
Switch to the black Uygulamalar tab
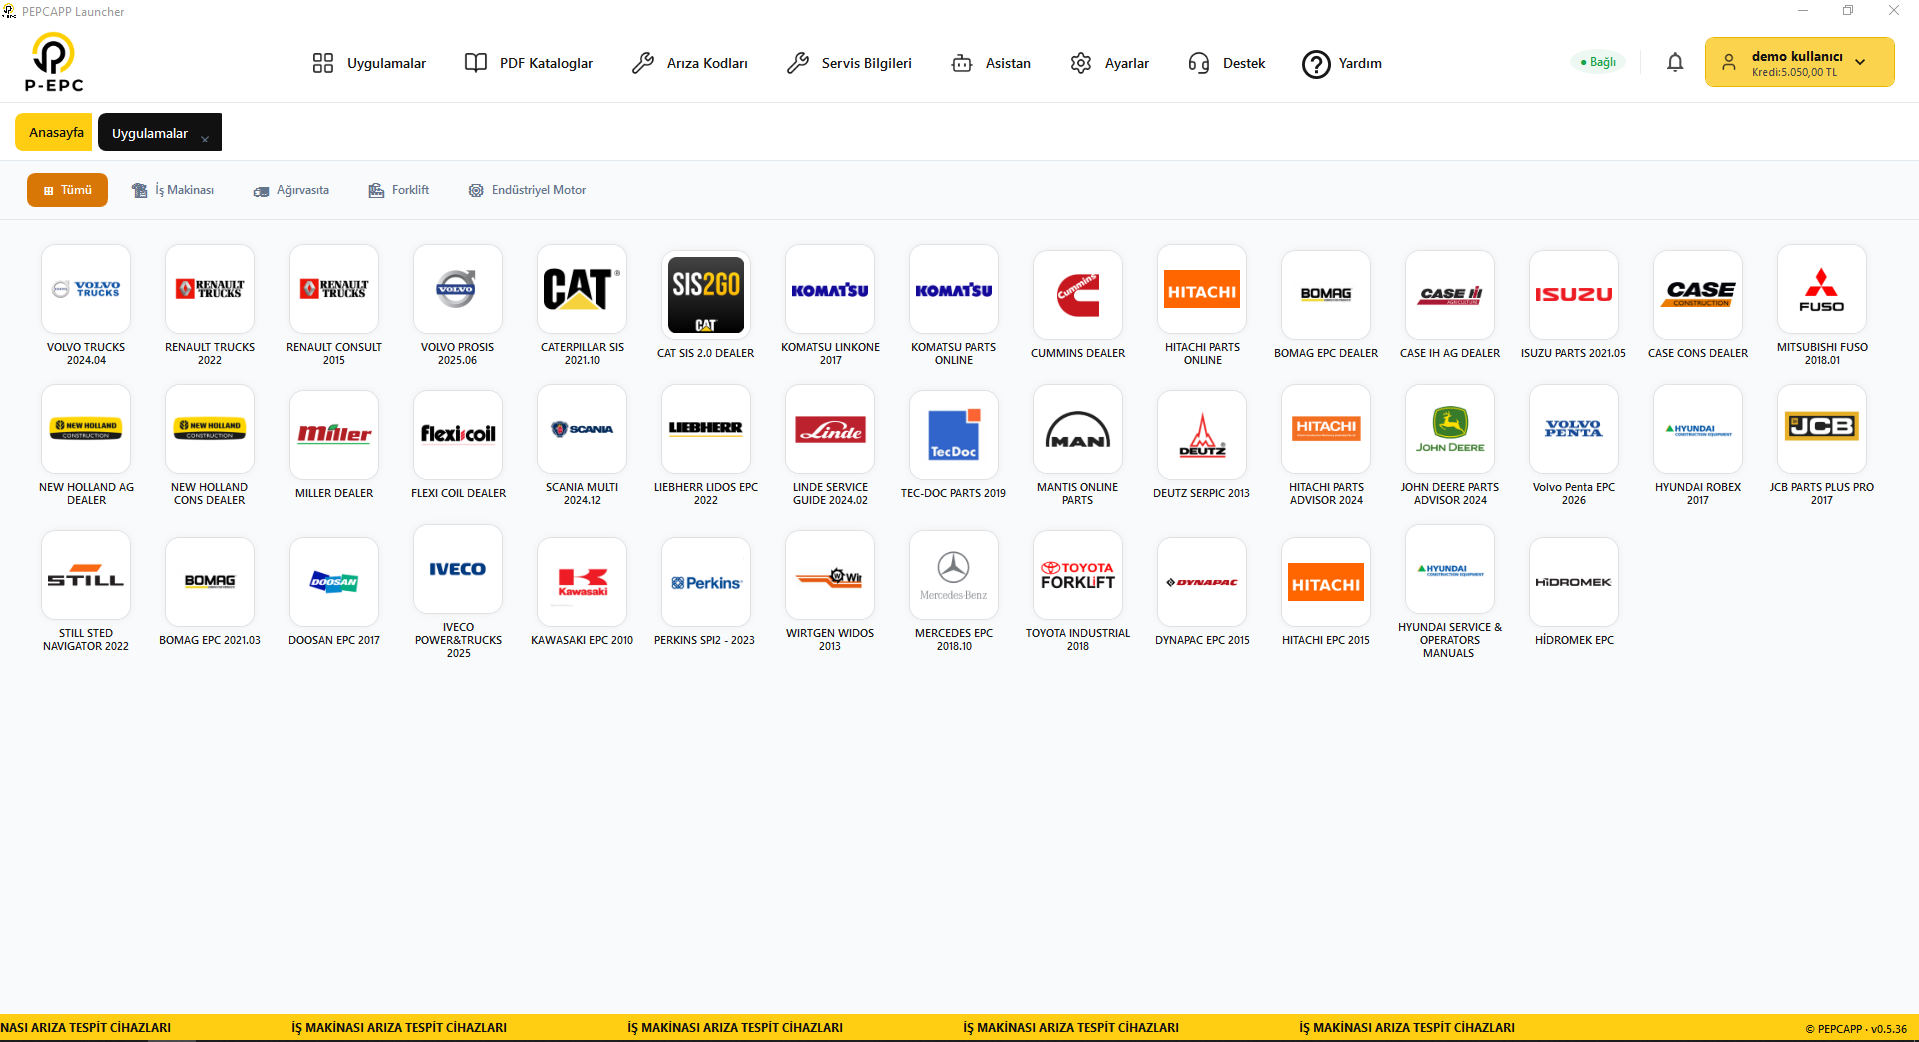tap(160, 132)
